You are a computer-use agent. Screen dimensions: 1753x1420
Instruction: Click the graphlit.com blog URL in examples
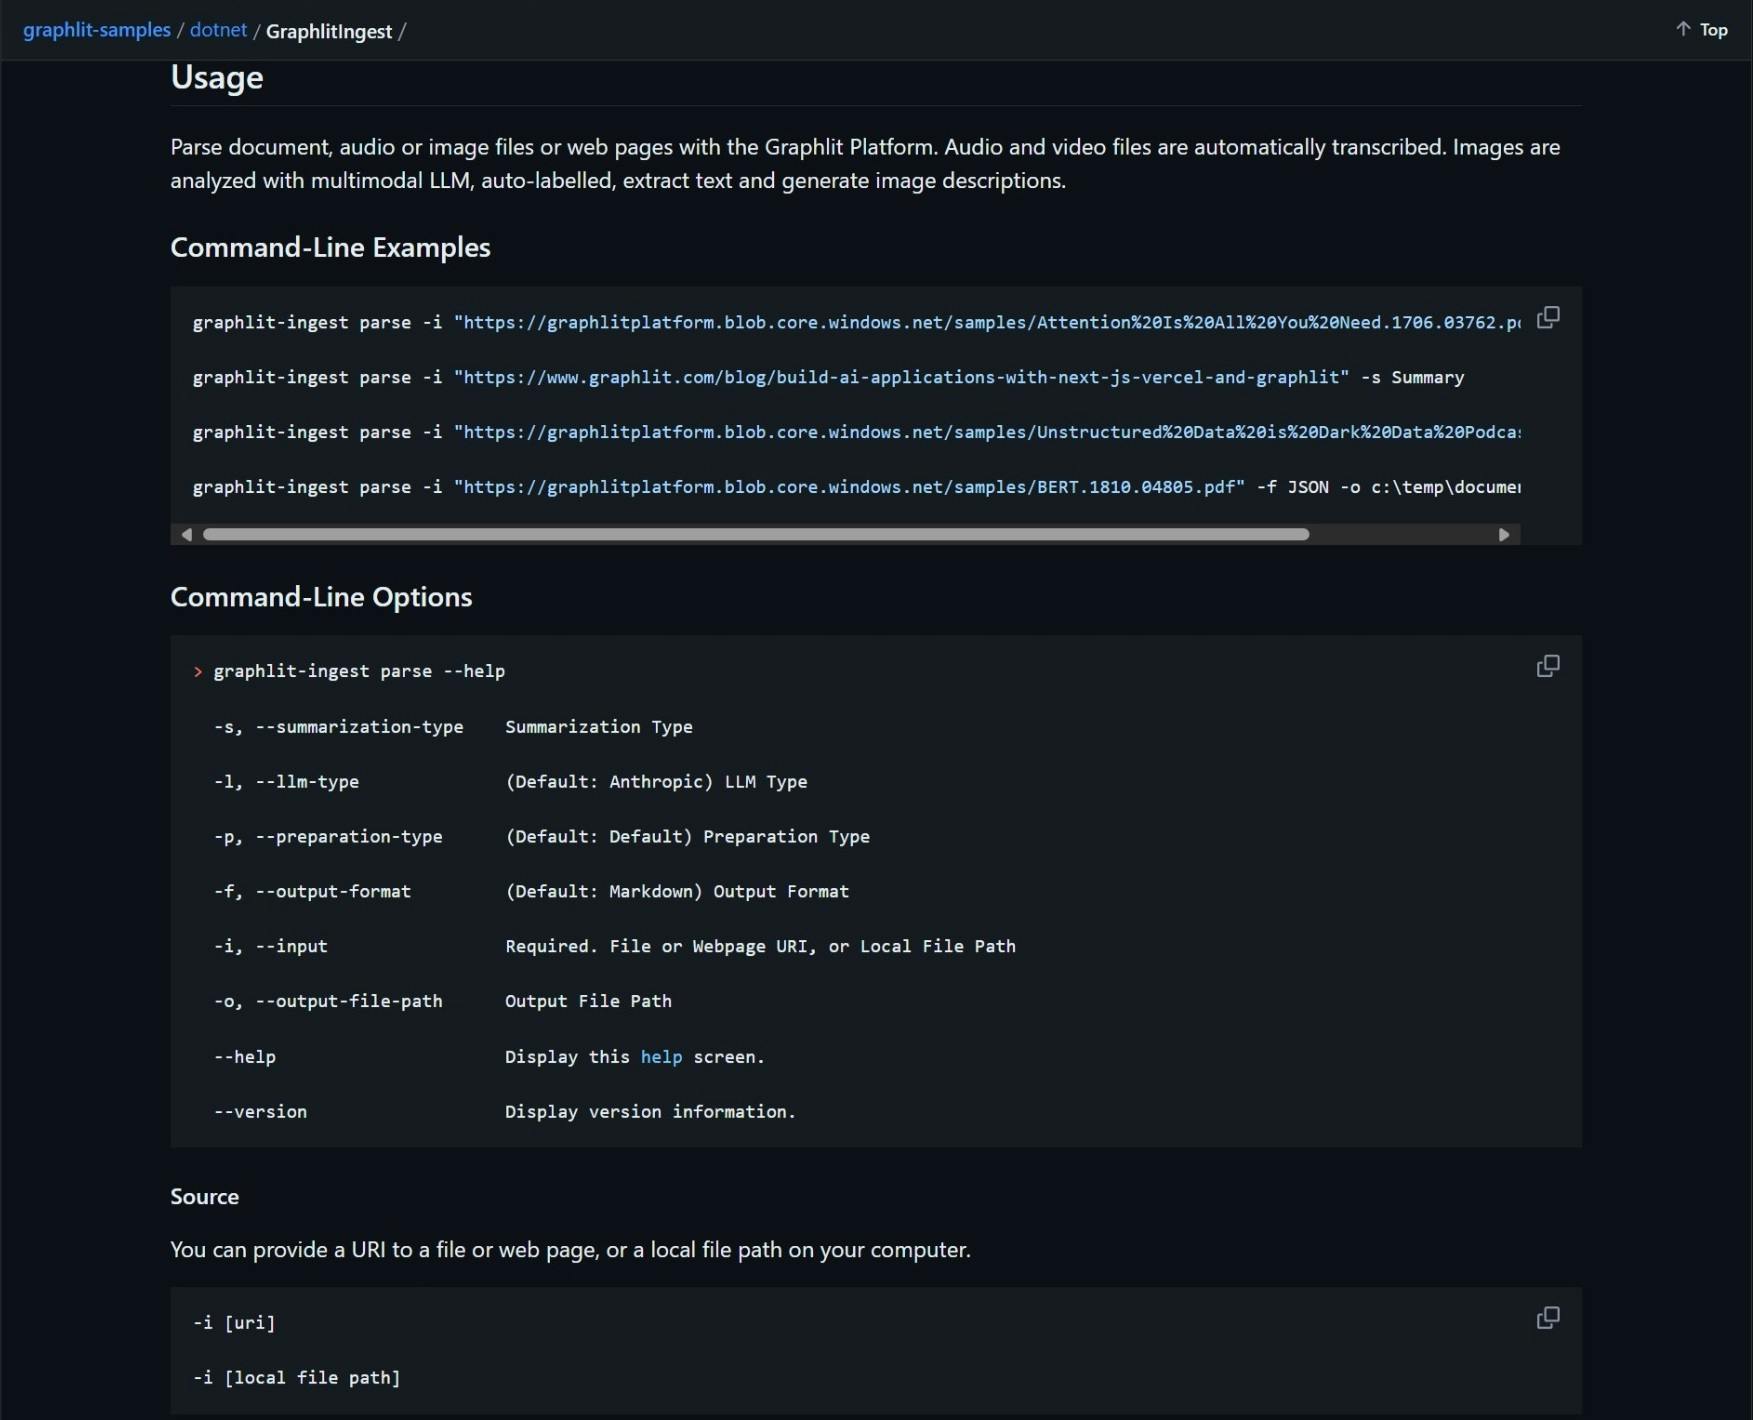(901, 377)
